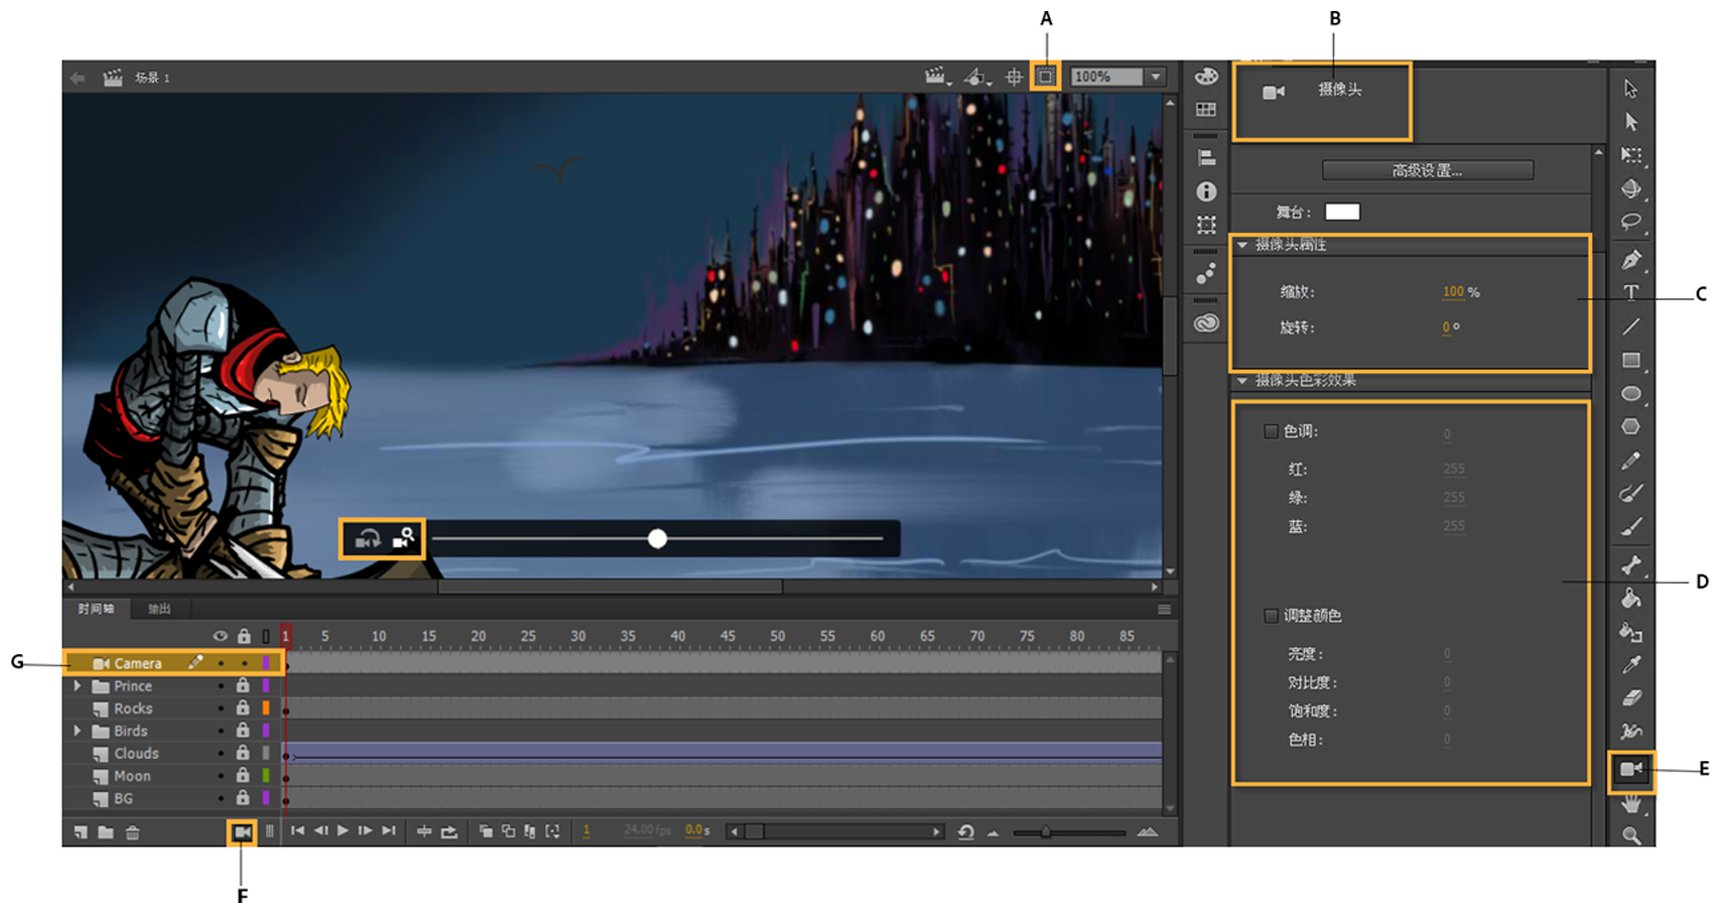Select the Bone tool

1631,565
